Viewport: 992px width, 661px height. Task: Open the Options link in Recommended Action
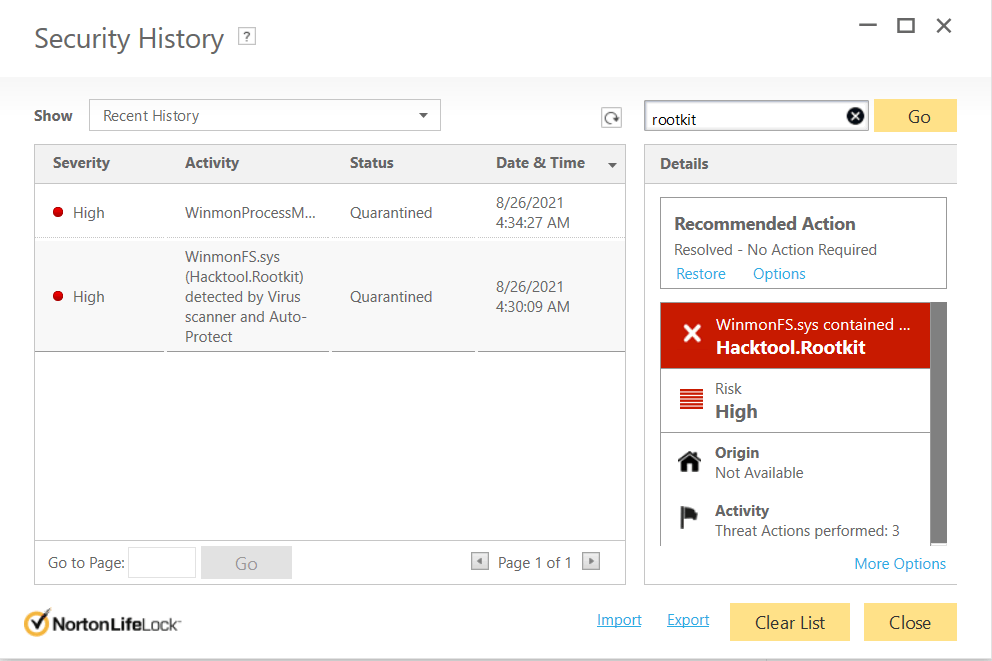[779, 274]
